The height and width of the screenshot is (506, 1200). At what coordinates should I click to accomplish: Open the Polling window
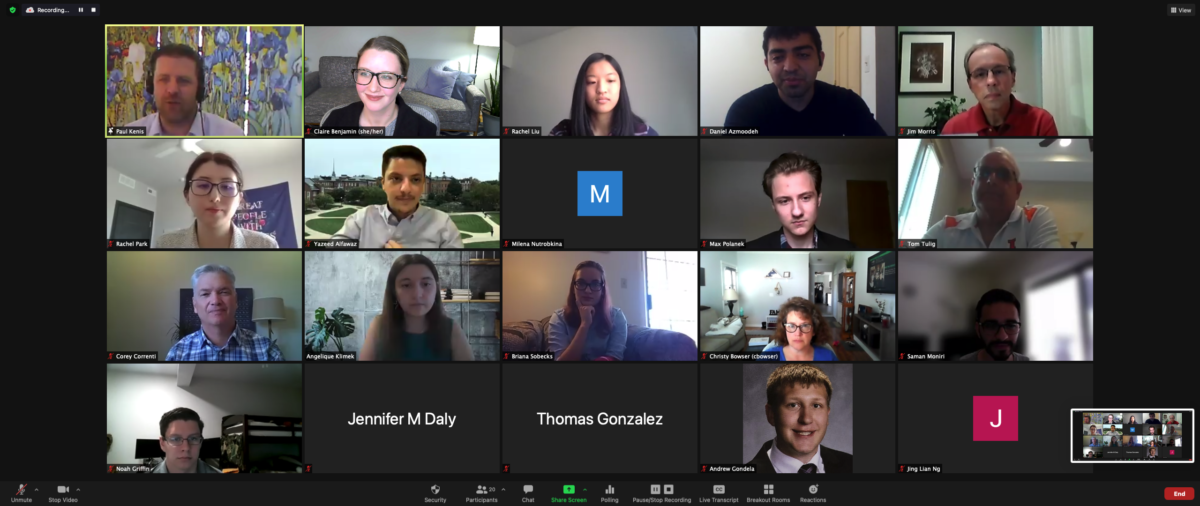610,493
